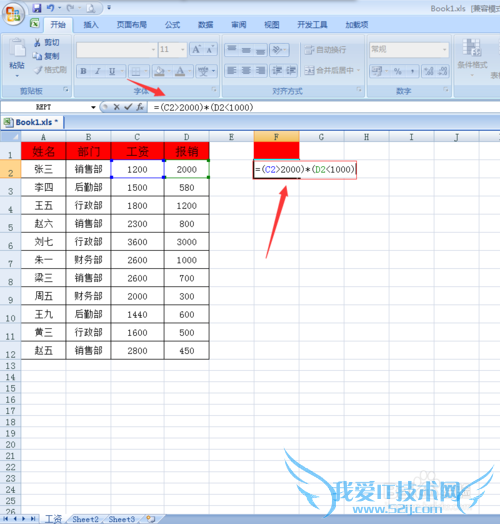The height and width of the screenshot is (524, 500).
Task: Toggle italic formatting
Action: click(98, 71)
